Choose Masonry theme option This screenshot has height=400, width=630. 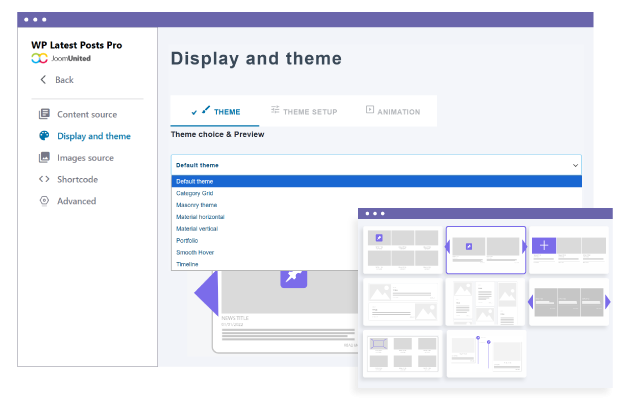pos(196,205)
